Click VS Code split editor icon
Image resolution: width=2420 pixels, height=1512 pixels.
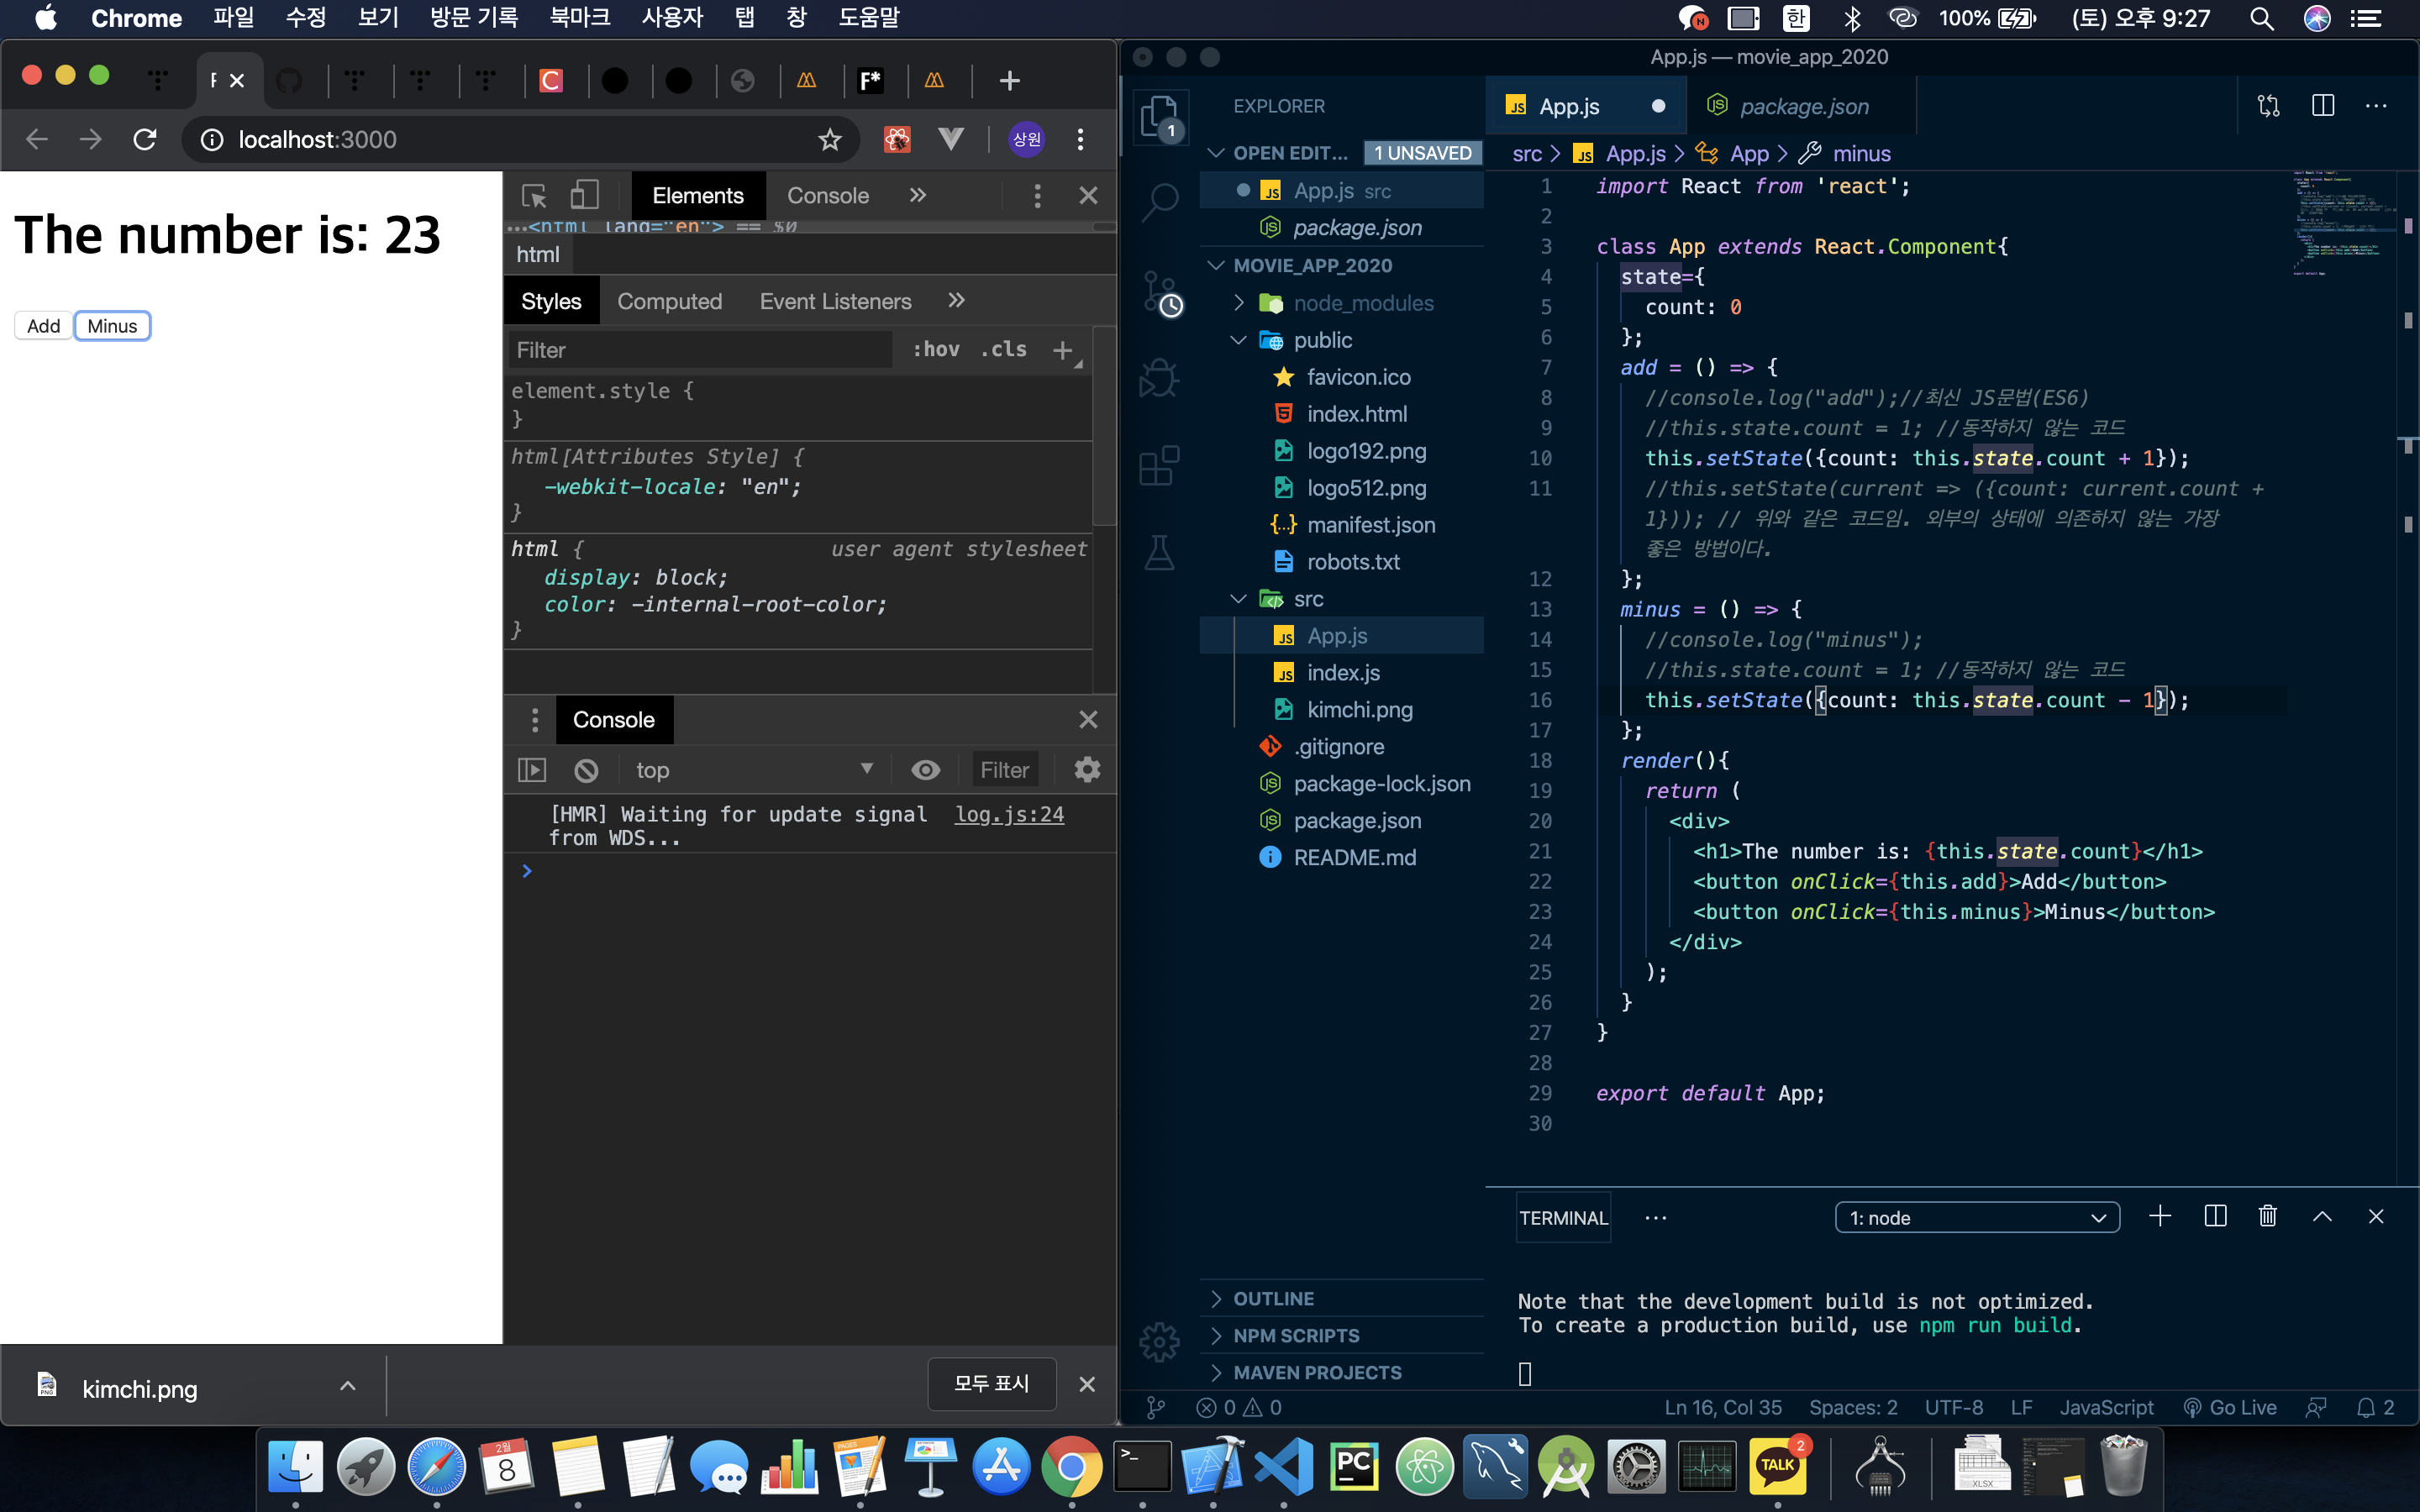tap(2322, 106)
